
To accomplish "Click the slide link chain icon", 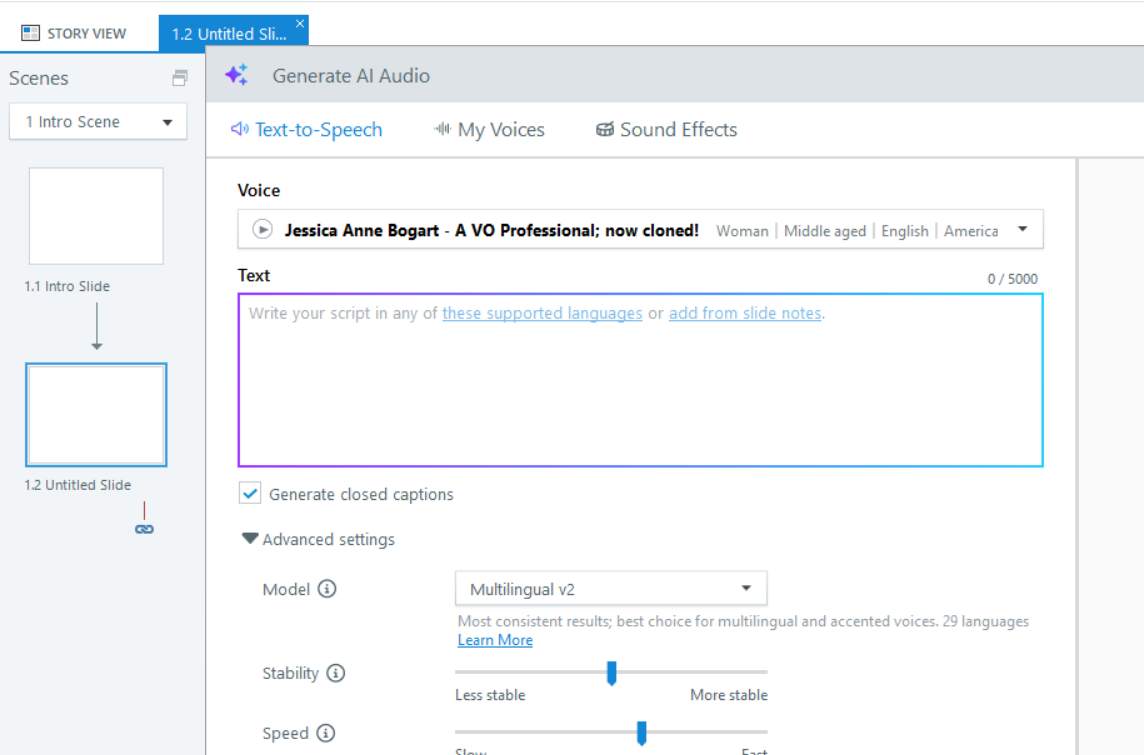I will pos(145,529).
